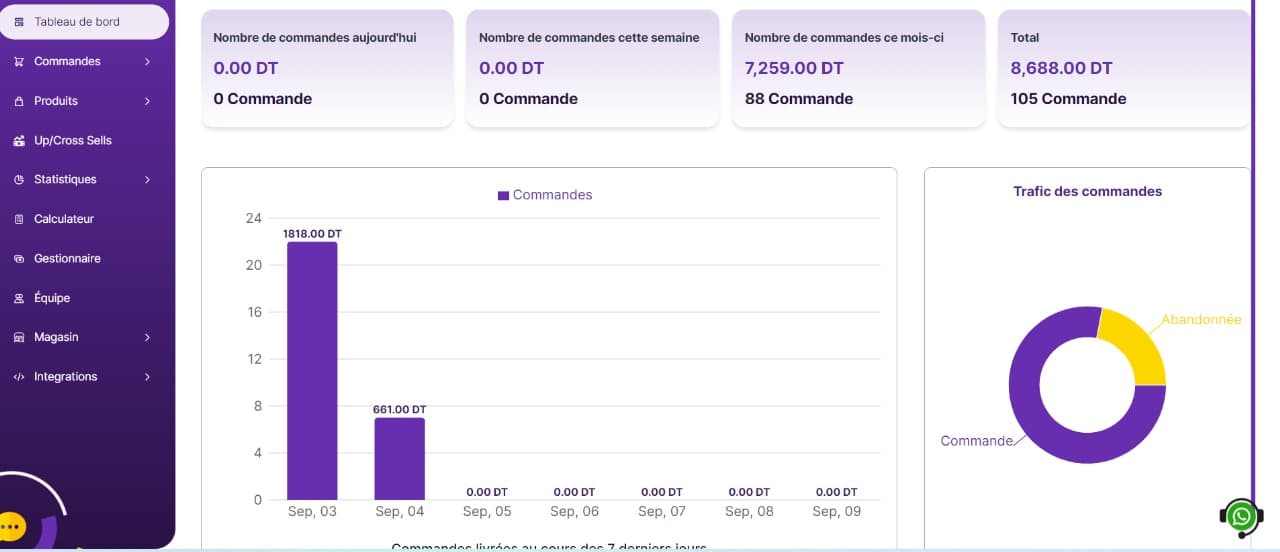Image resolution: width=1280 pixels, height=552 pixels.
Task: Expand the Commandes submenu chevron
Action: (x=147, y=62)
